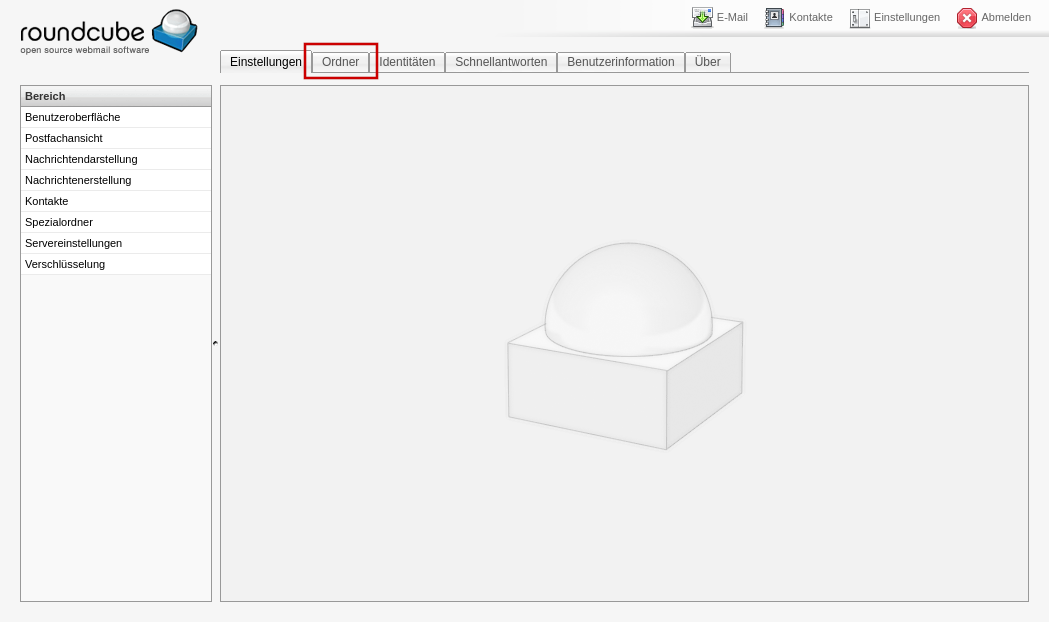
Task: Open the Kontakte address book icon
Action: coord(775,17)
